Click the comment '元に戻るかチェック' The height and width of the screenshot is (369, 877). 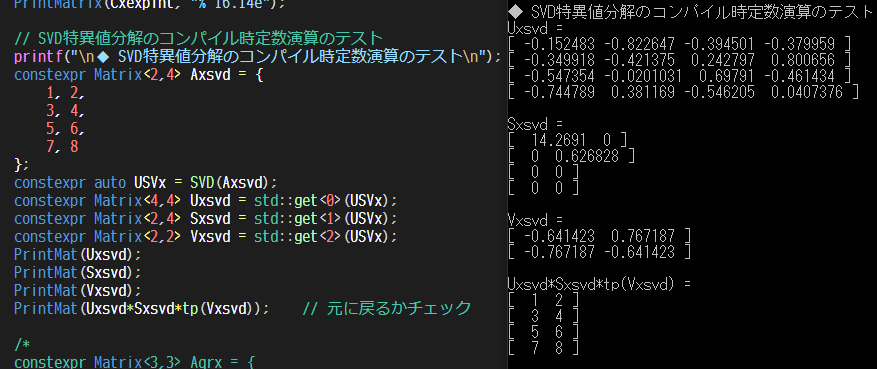(399, 308)
